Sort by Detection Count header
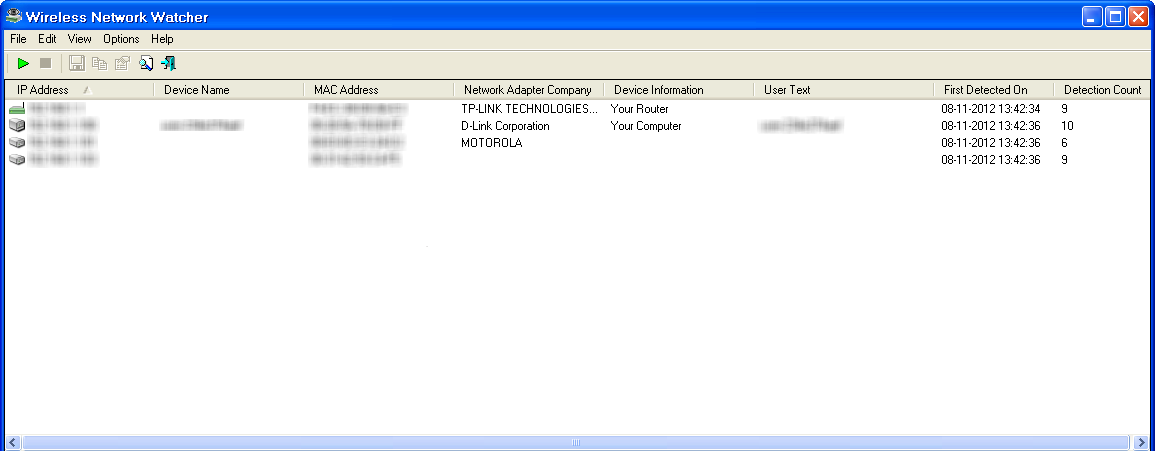 point(1102,90)
